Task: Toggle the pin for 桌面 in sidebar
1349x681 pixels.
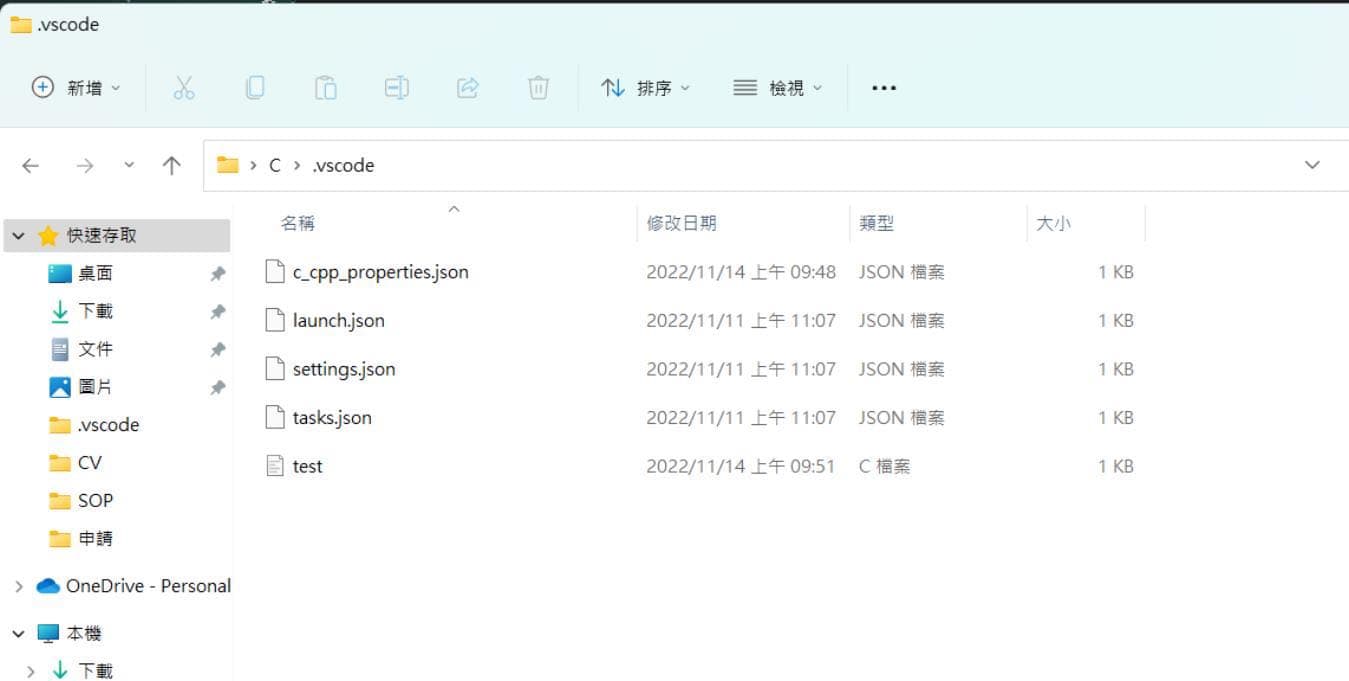Action: pos(217,273)
